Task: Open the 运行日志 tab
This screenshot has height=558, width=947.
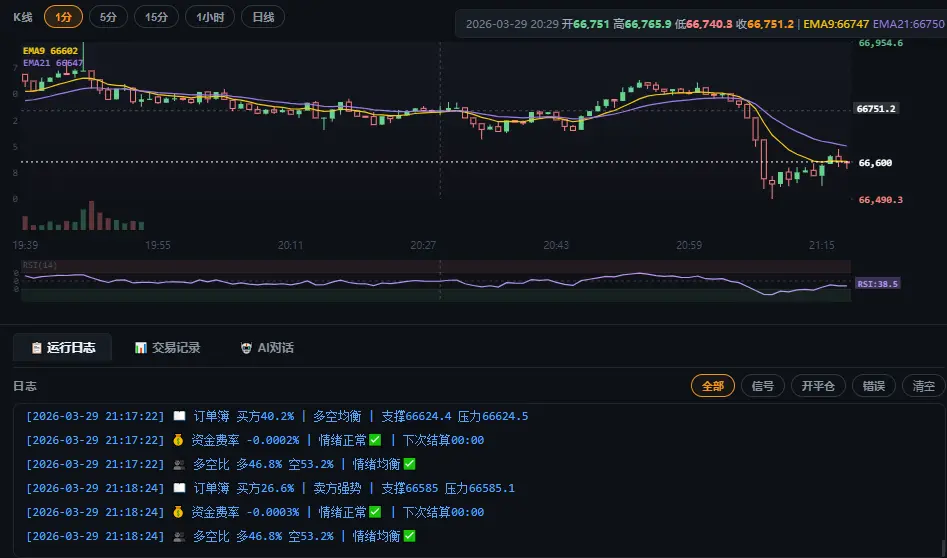Action: click(x=62, y=348)
